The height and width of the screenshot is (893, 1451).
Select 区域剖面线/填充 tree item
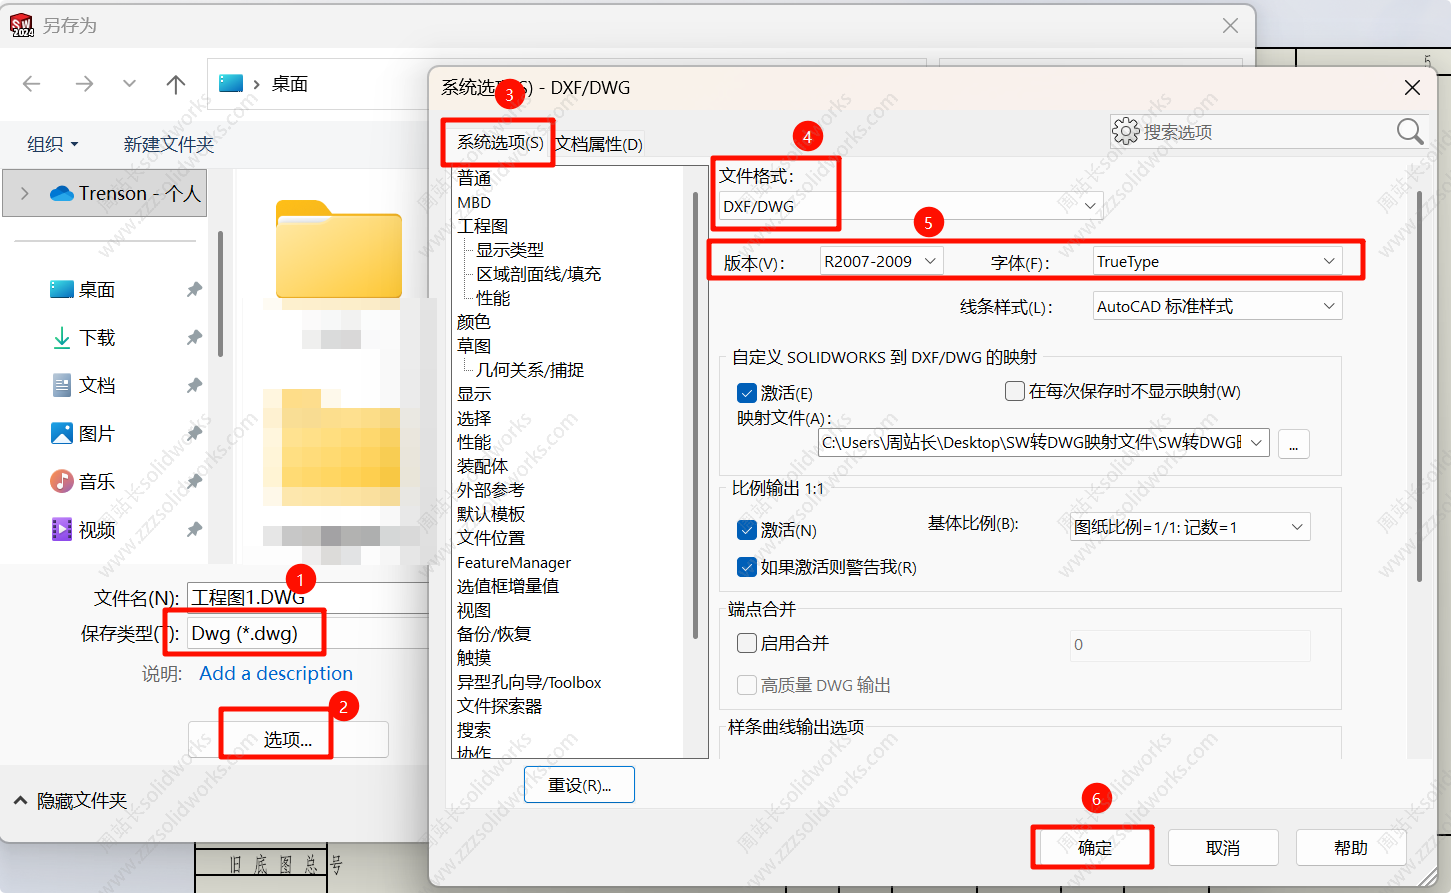click(539, 274)
